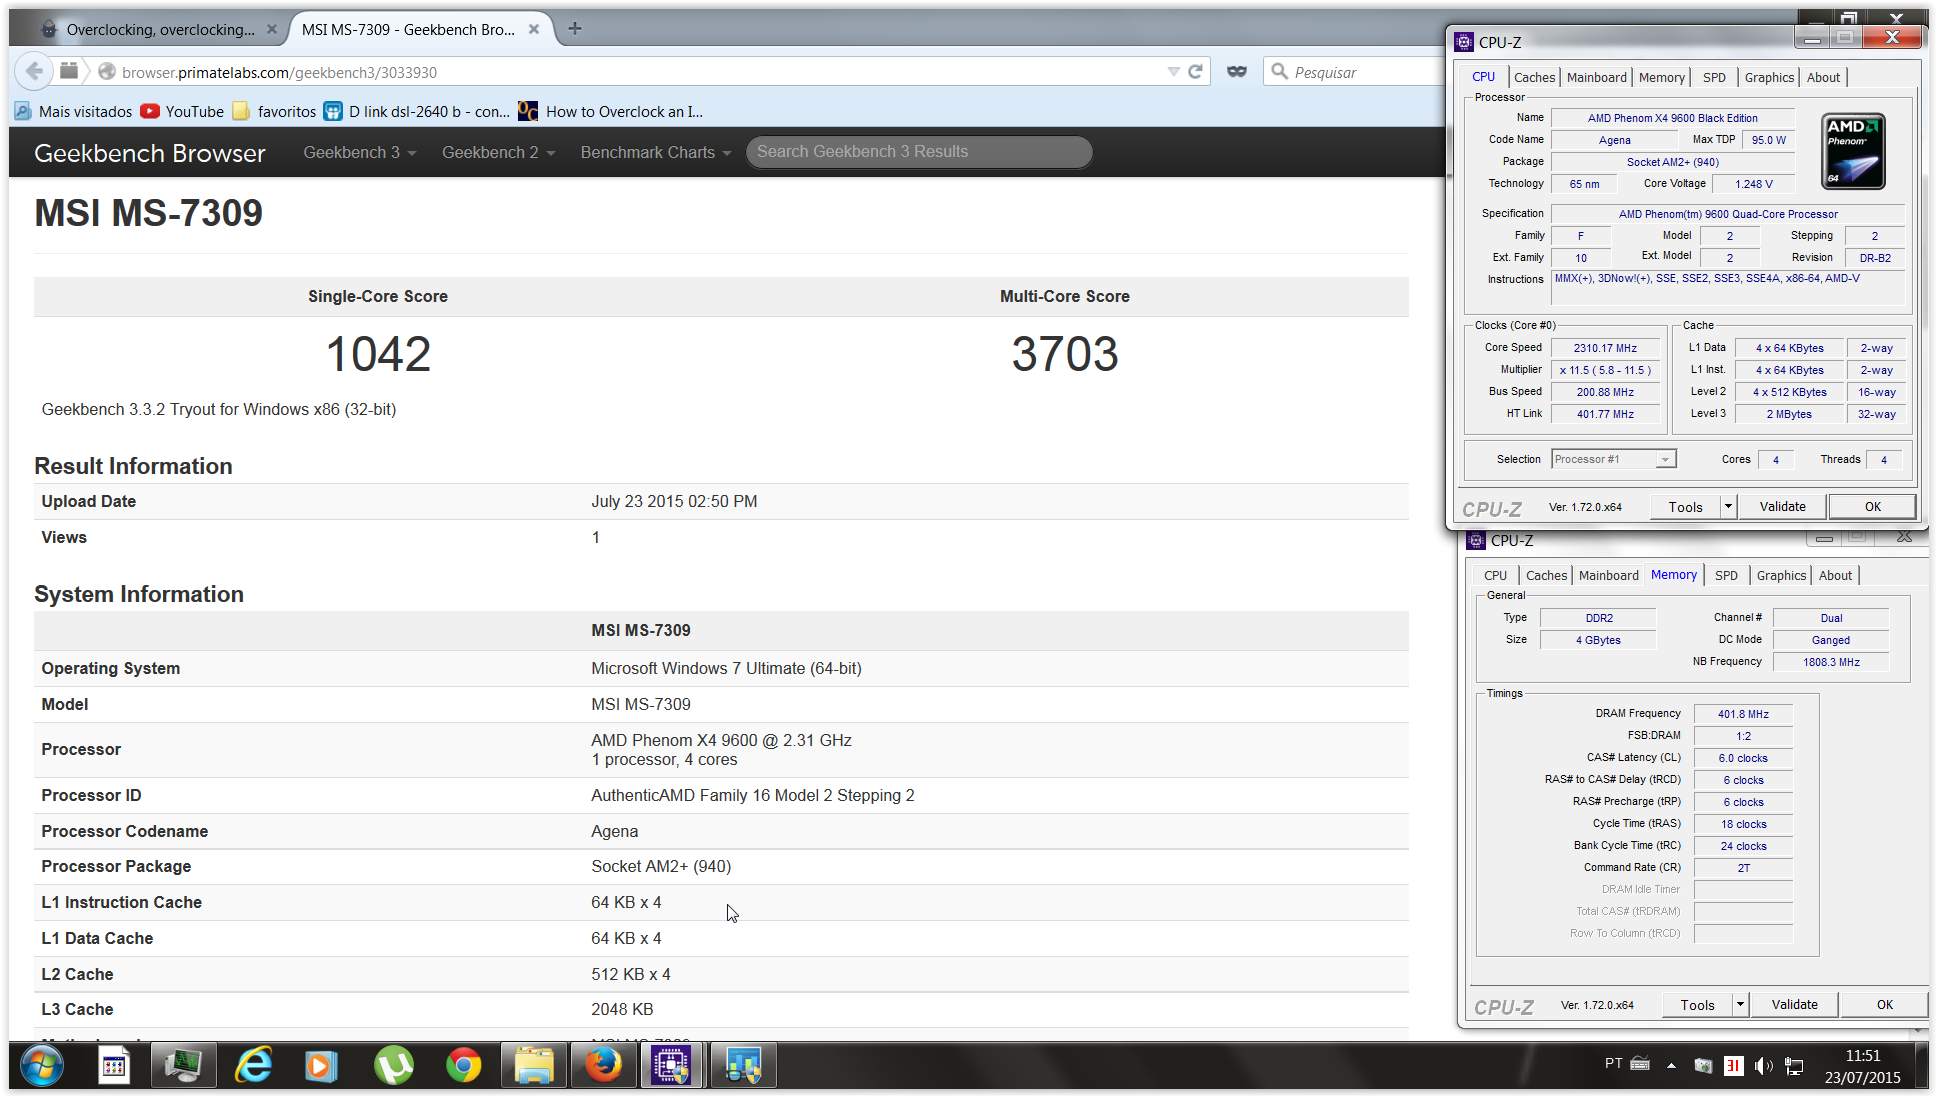Switch to CPU tab in lower CPU-Z window

[x=1495, y=575]
